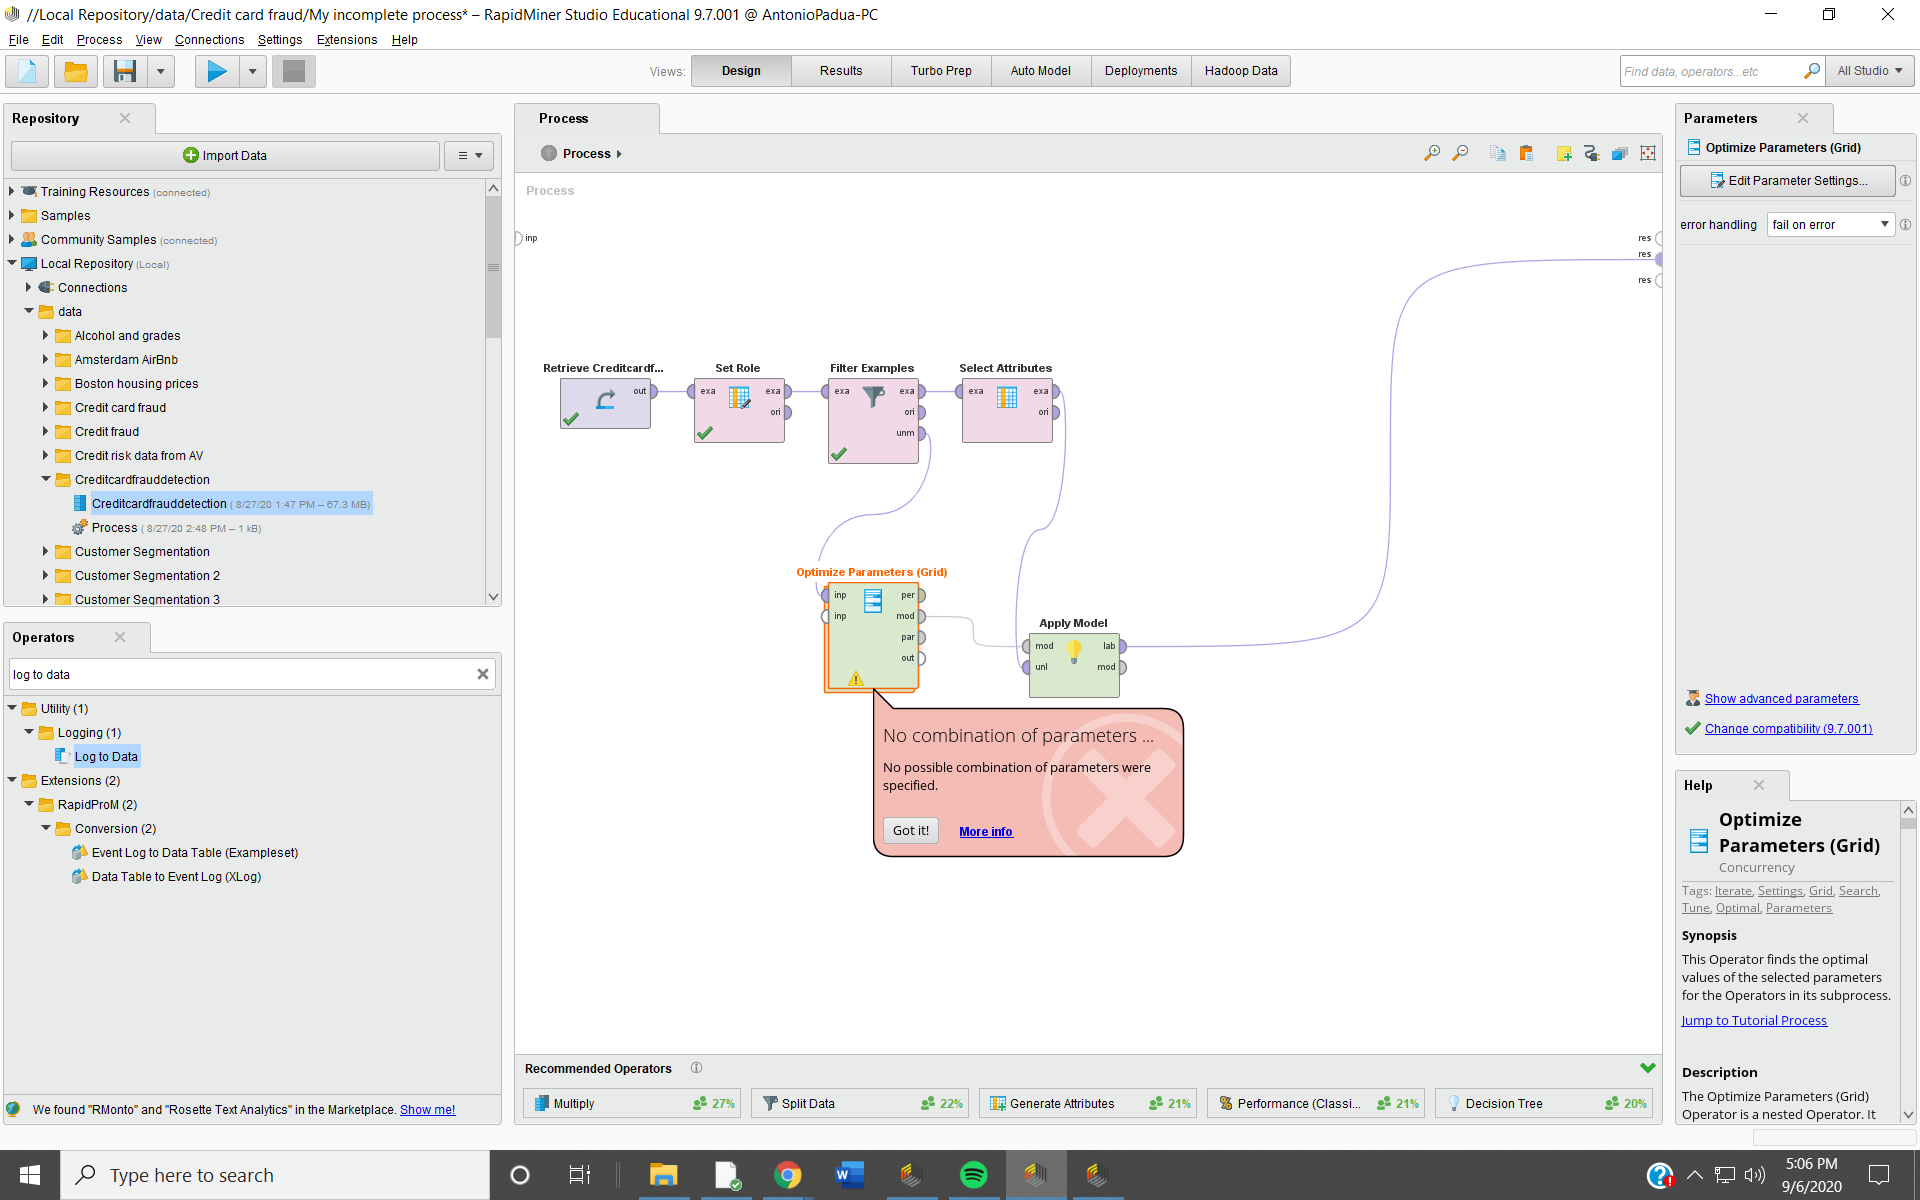Open the Connections menu
The height and width of the screenshot is (1200, 1920).
(209, 40)
